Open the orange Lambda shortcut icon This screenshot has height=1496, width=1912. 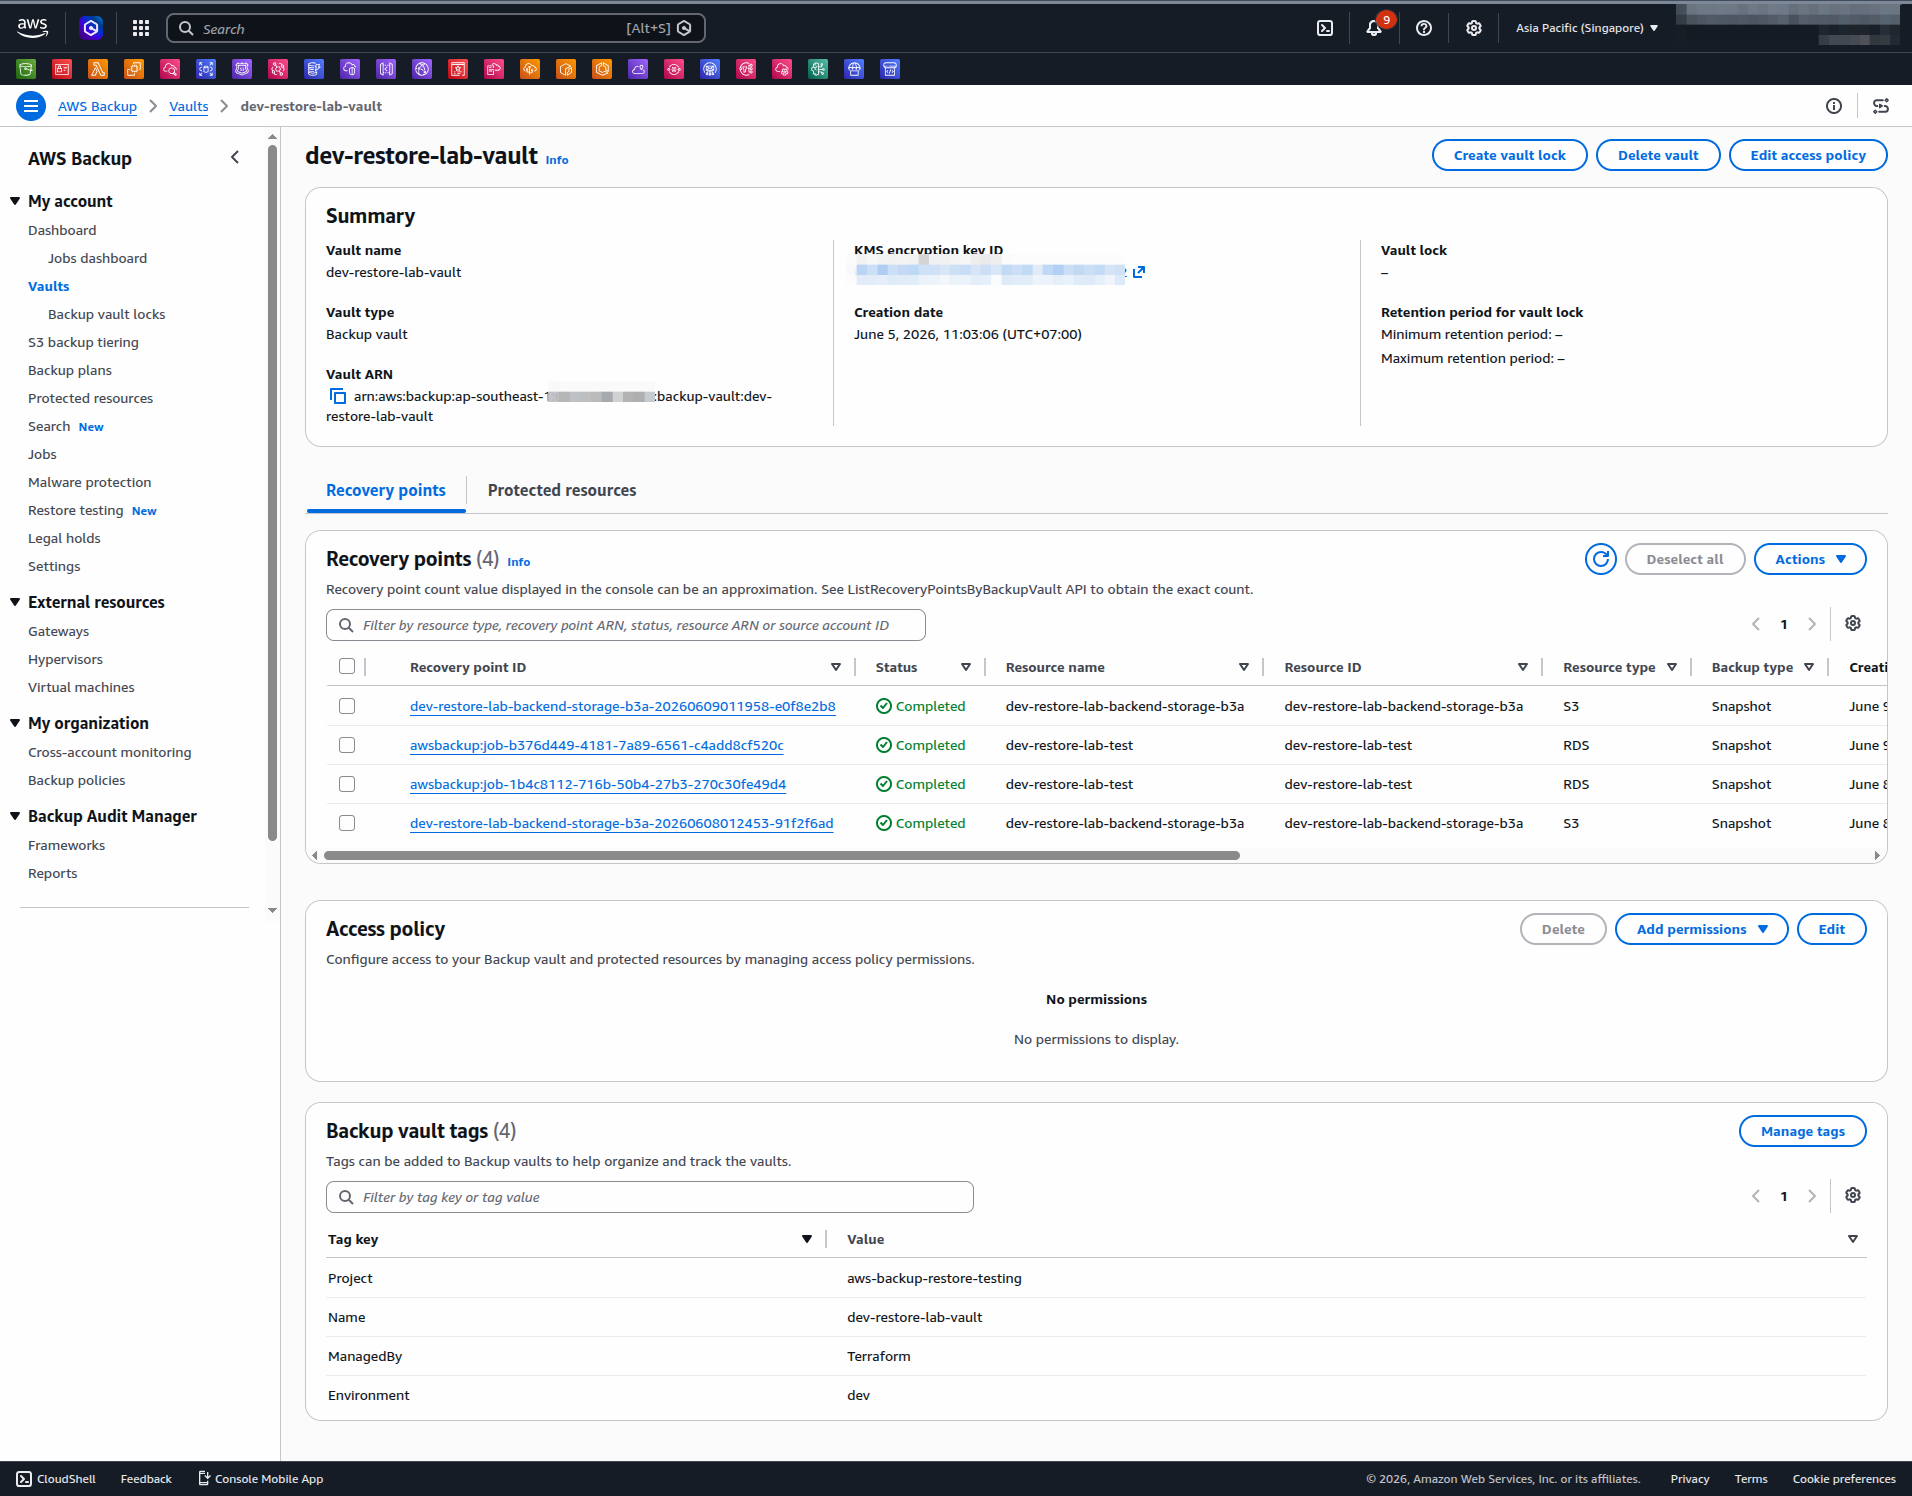click(x=98, y=69)
